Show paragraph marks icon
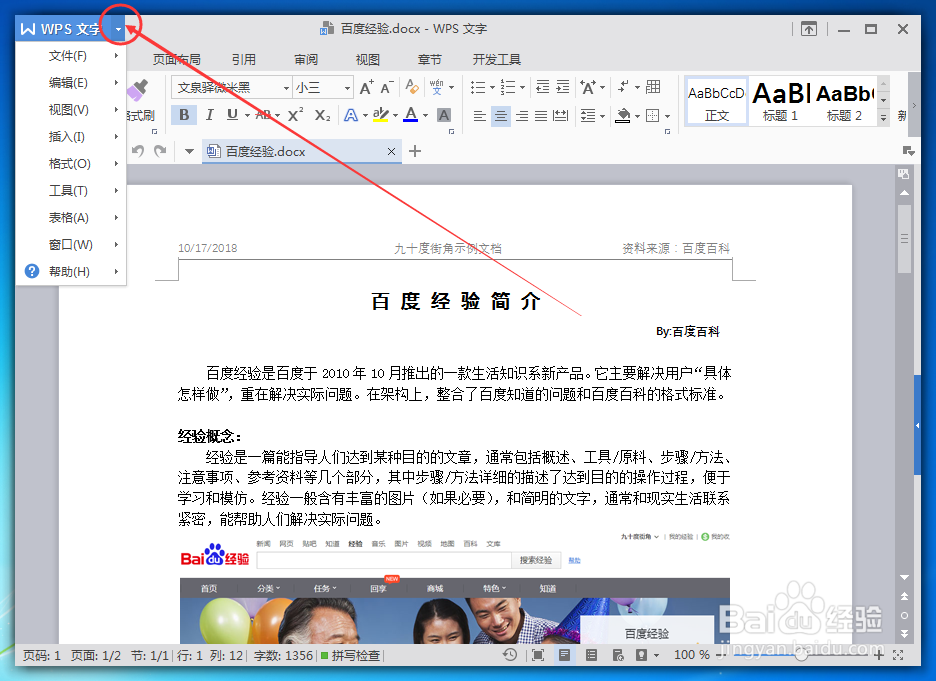The width and height of the screenshot is (936, 681). [x=623, y=87]
